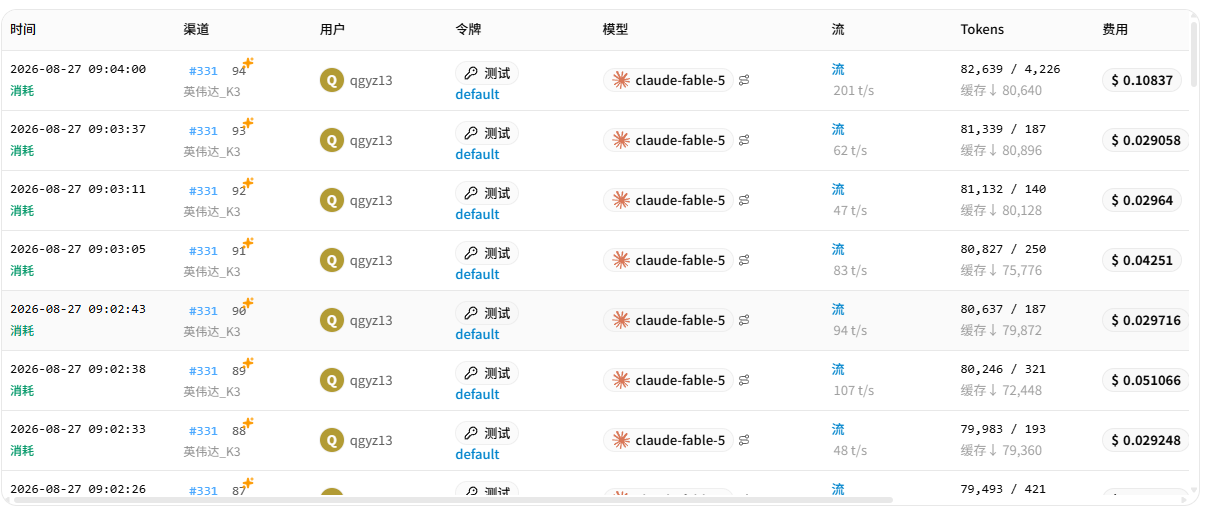The height and width of the screenshot is (508, 1210).
Task: Click the Q avatar in the 09:03:37 row
Action: [x=331, y=140]
